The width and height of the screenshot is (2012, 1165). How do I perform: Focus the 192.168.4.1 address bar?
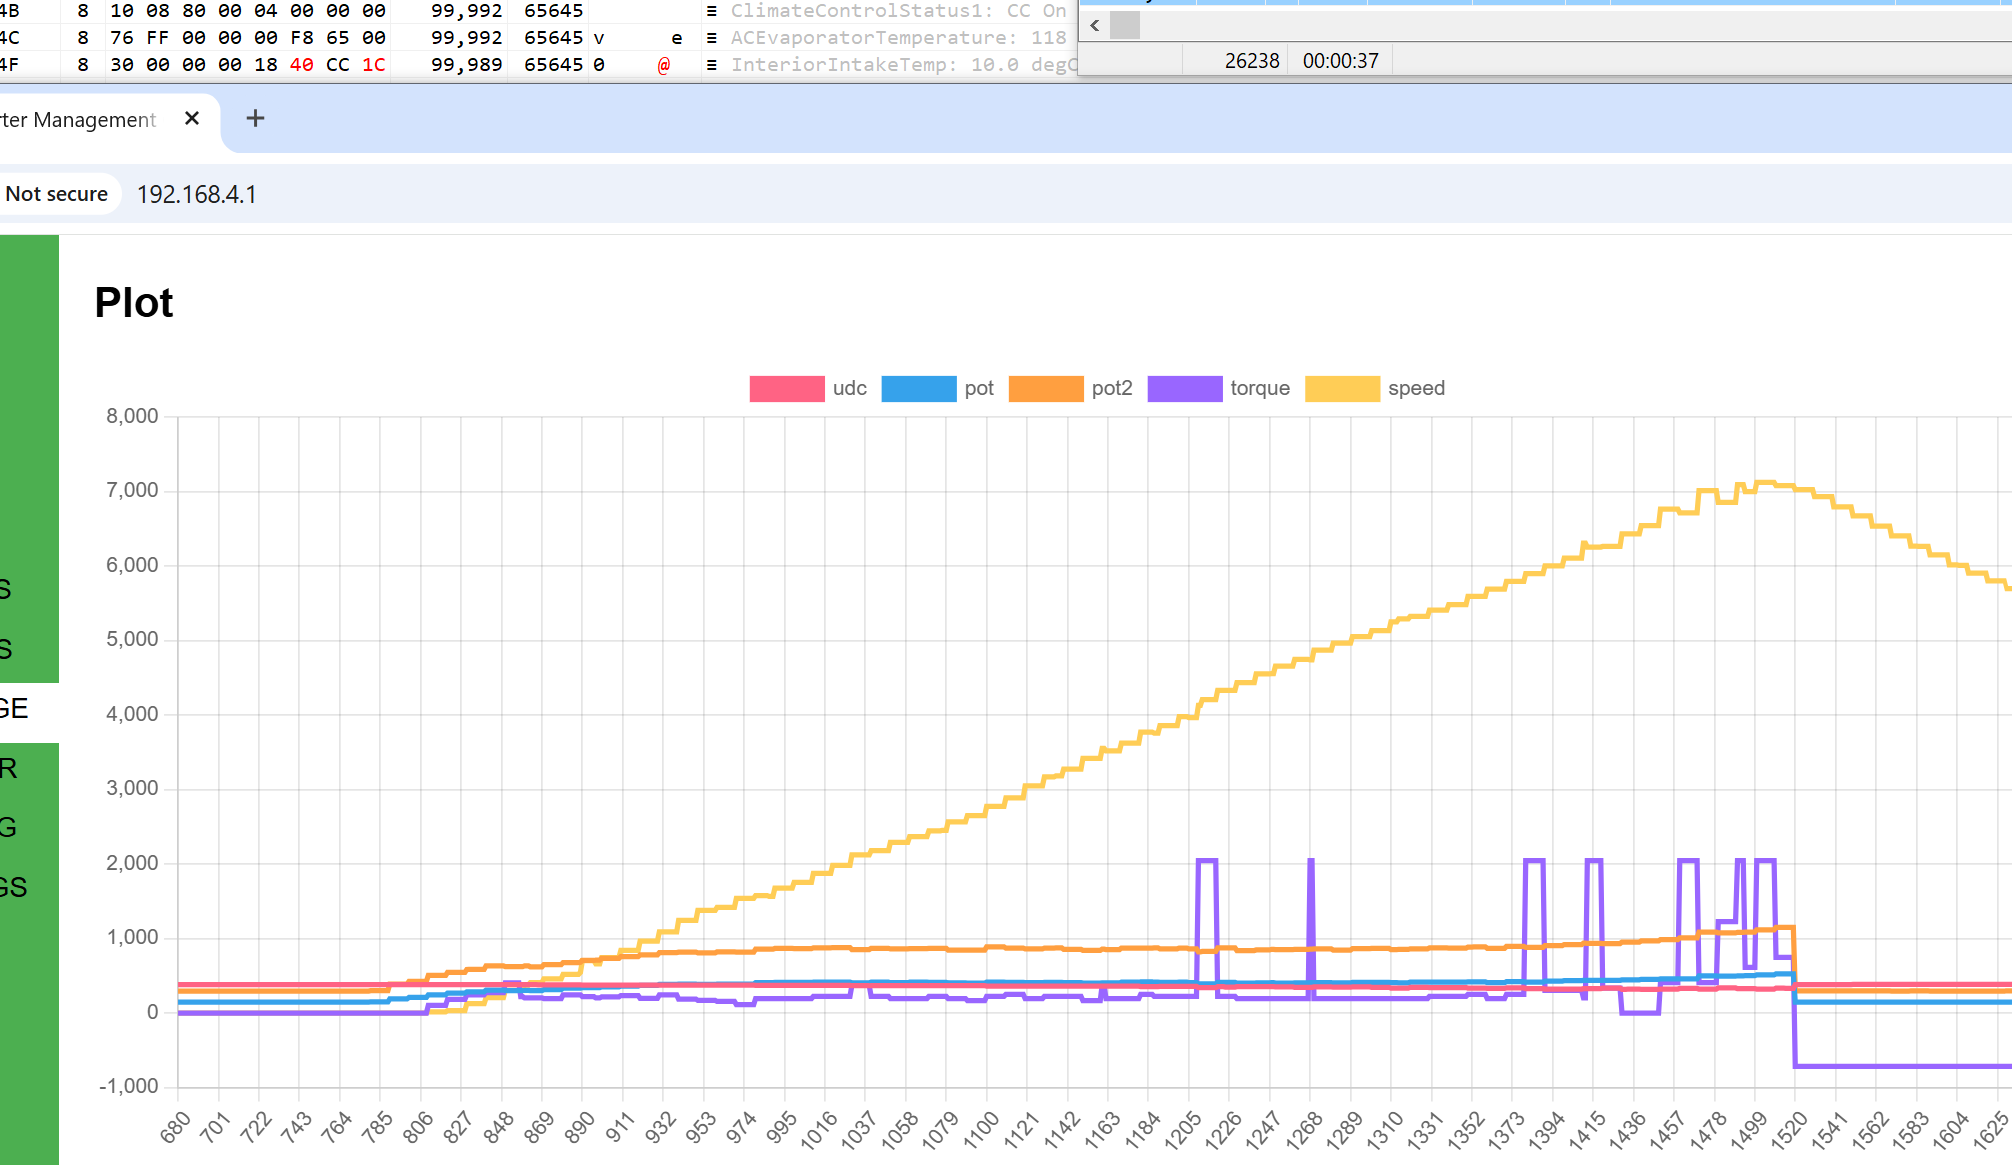[197, 194]
